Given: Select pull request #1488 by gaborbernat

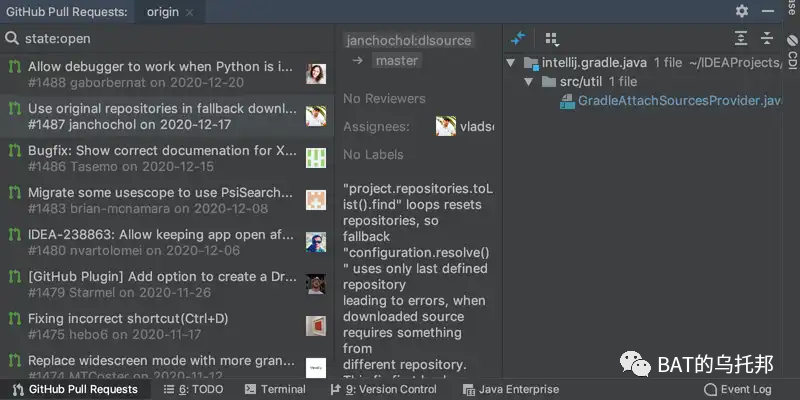Looking at the screenshot, I should coord(167,74).
